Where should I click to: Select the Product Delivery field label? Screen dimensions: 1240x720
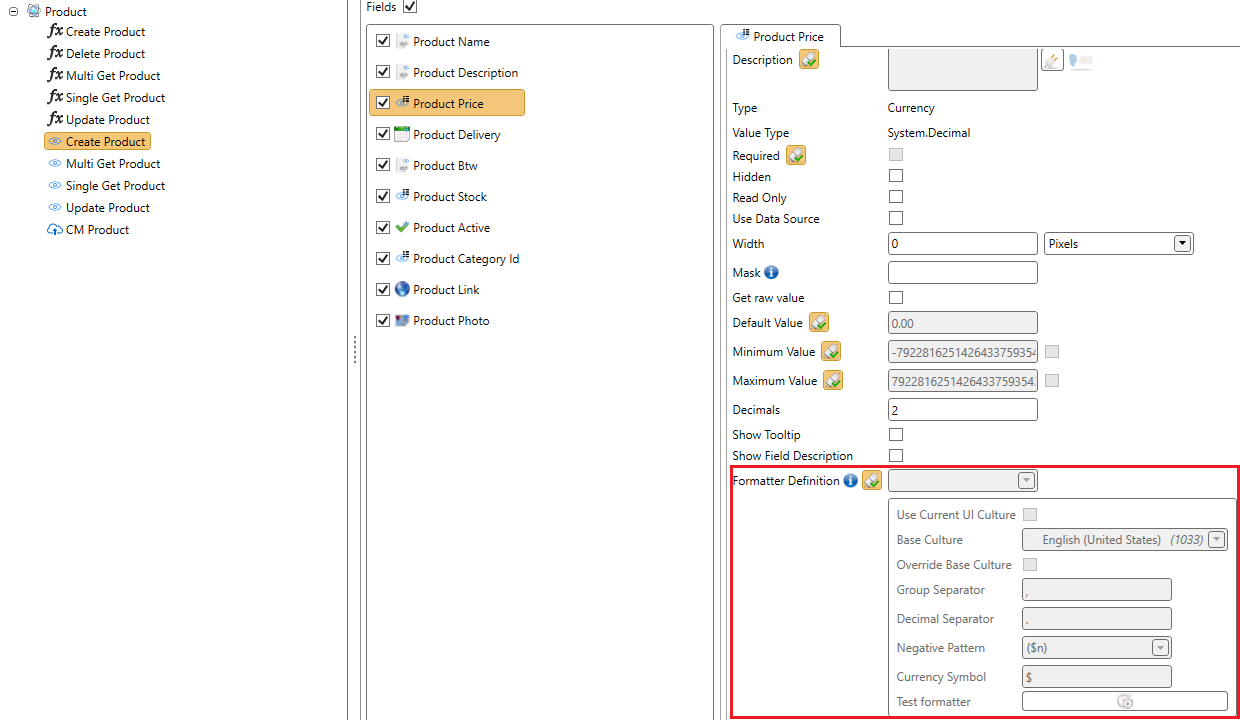coord(457,135)
